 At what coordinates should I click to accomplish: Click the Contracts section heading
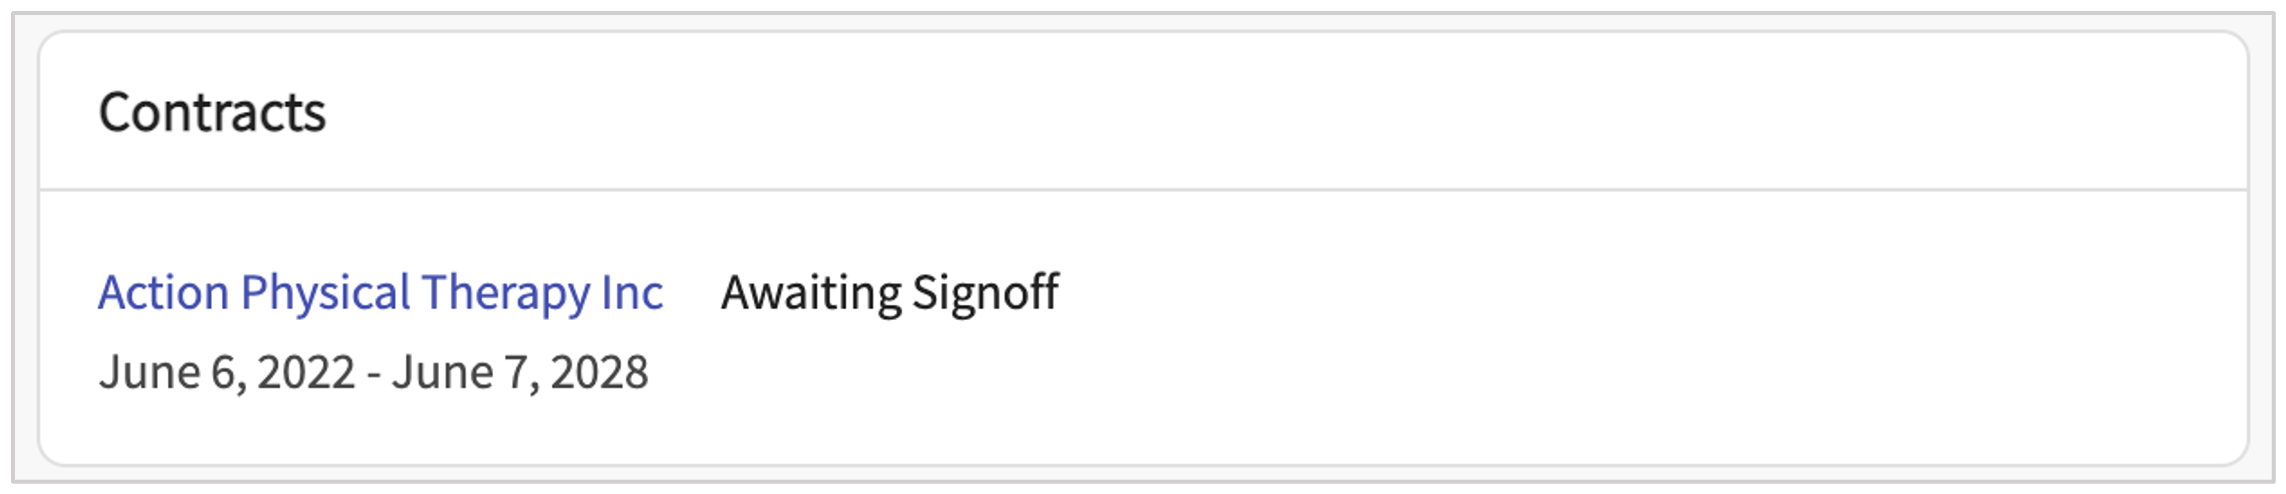pyautogui.click(x=212, y=112)
